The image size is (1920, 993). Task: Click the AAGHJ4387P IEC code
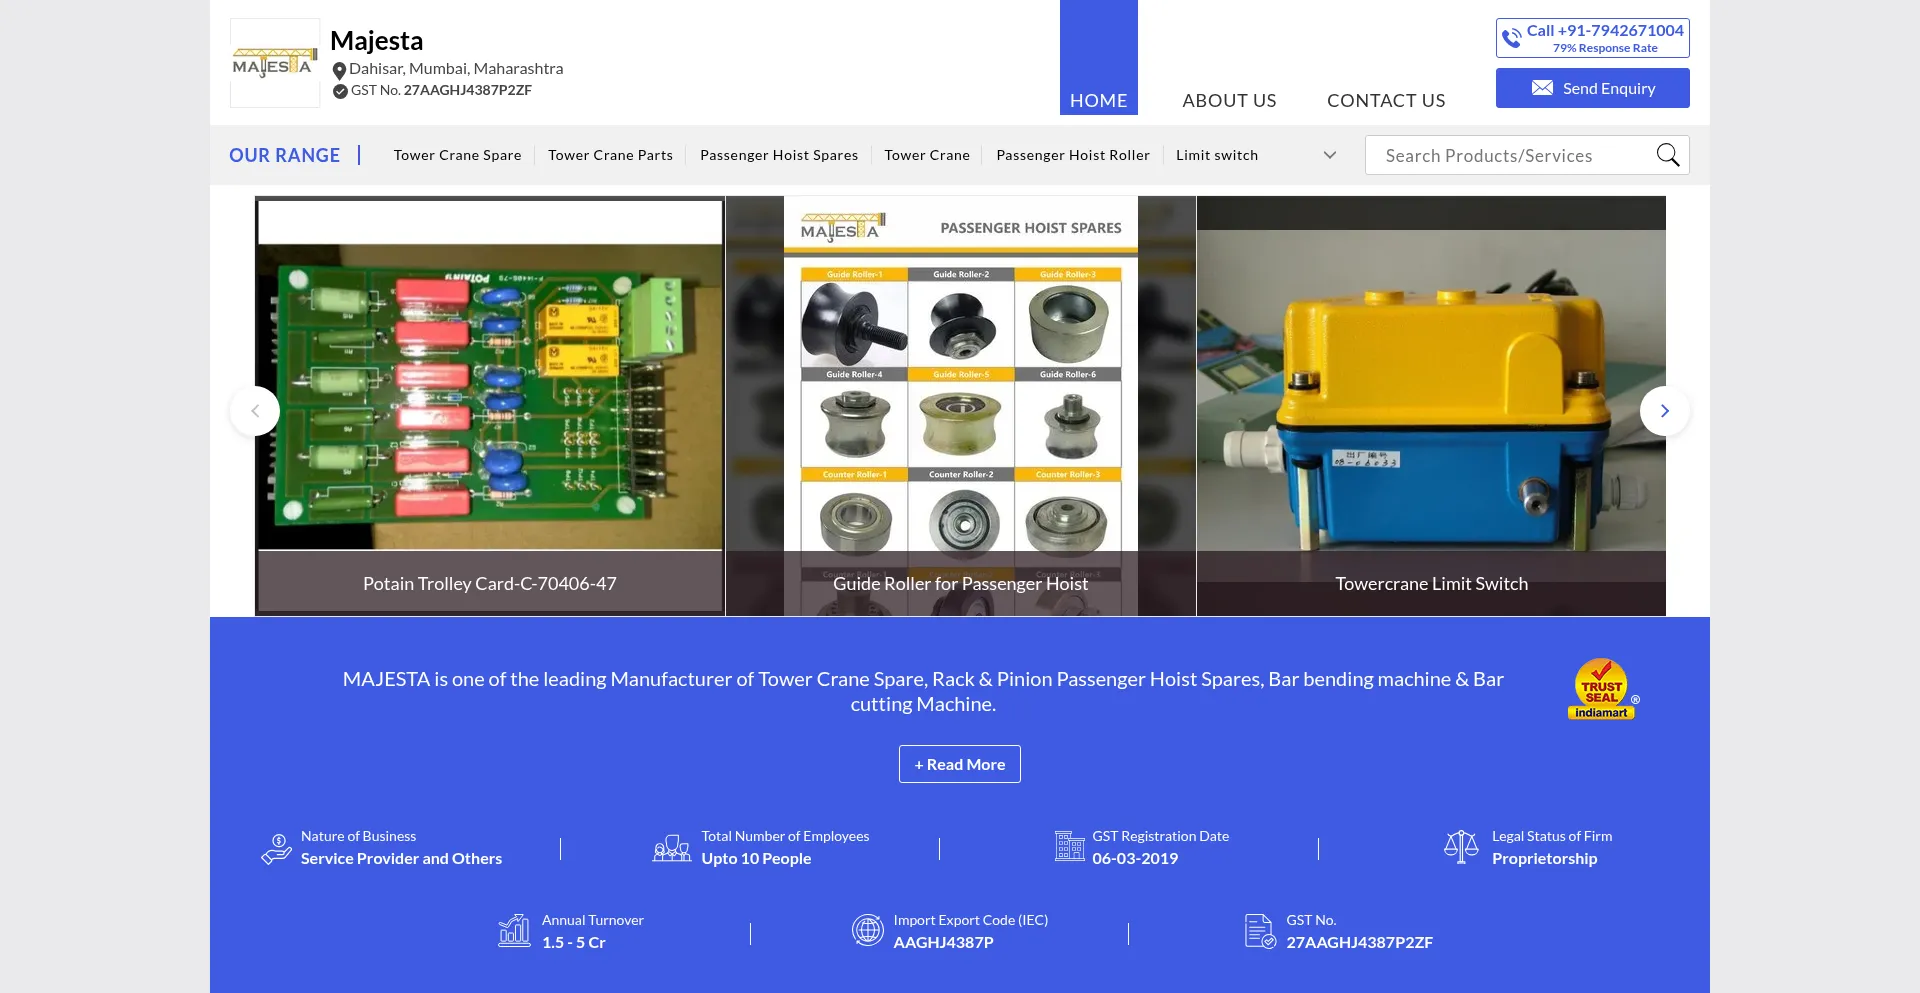pyautogui.click(x=943, y=942)
